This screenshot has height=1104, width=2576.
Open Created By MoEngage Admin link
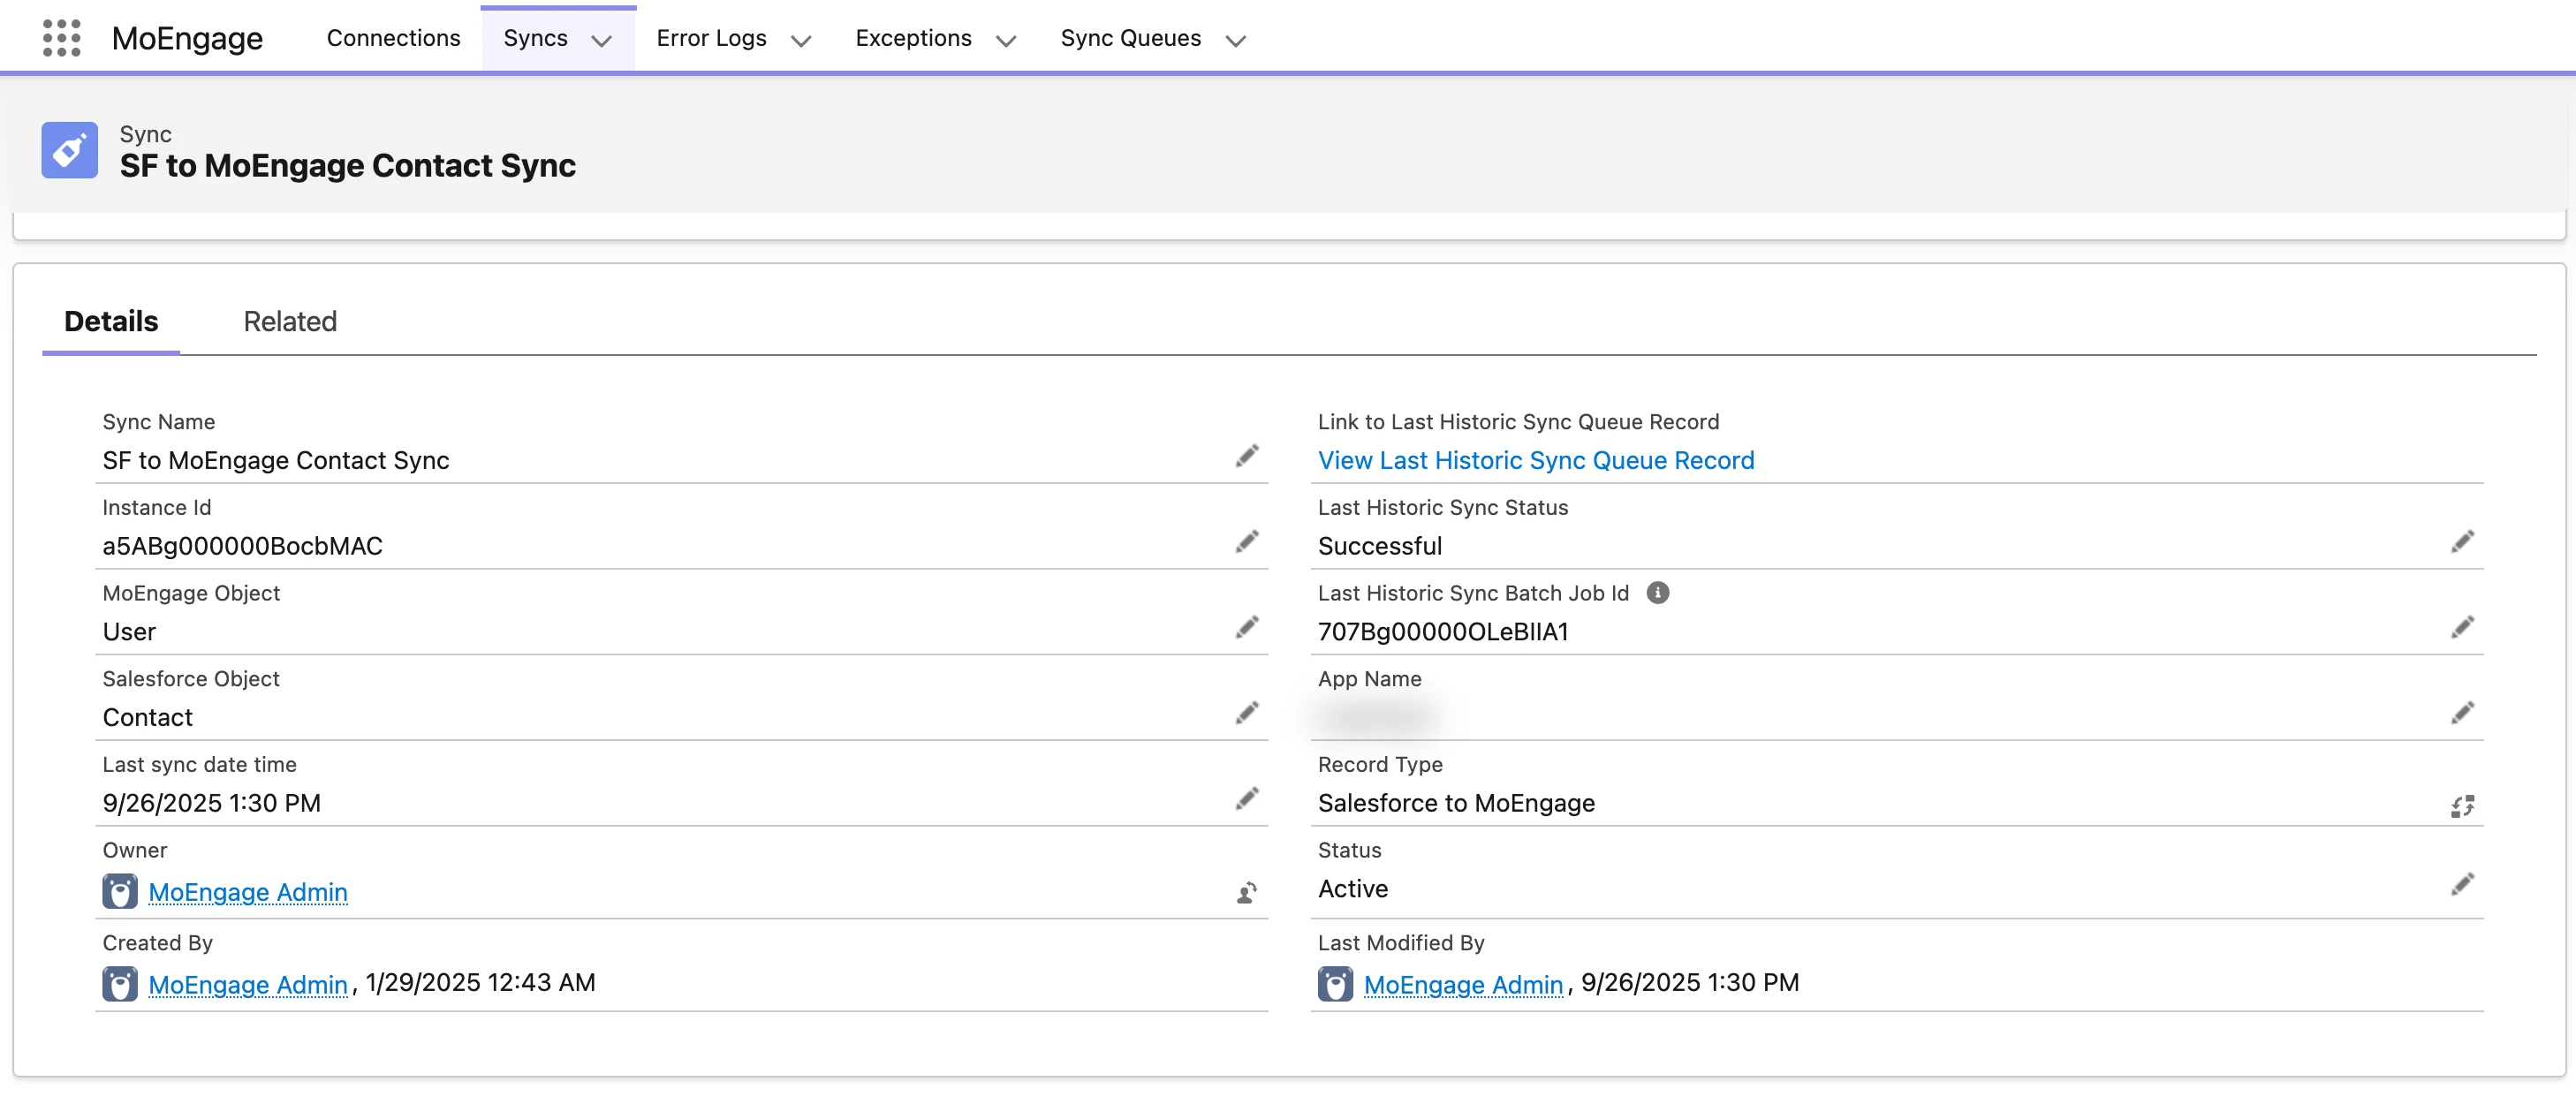[248, 984]
